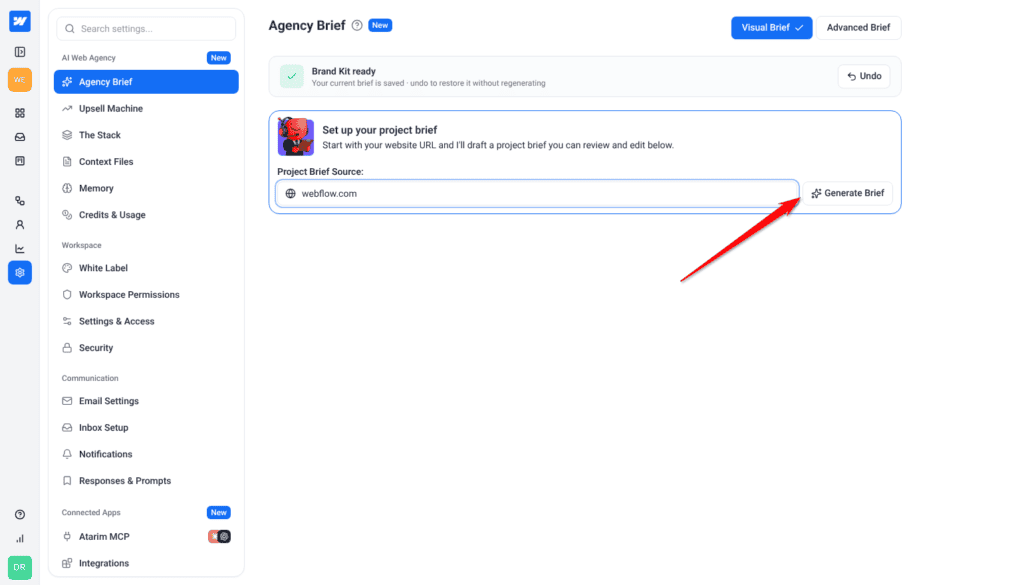Open the inbox tray icon in the rail

[x=20, y=137]
